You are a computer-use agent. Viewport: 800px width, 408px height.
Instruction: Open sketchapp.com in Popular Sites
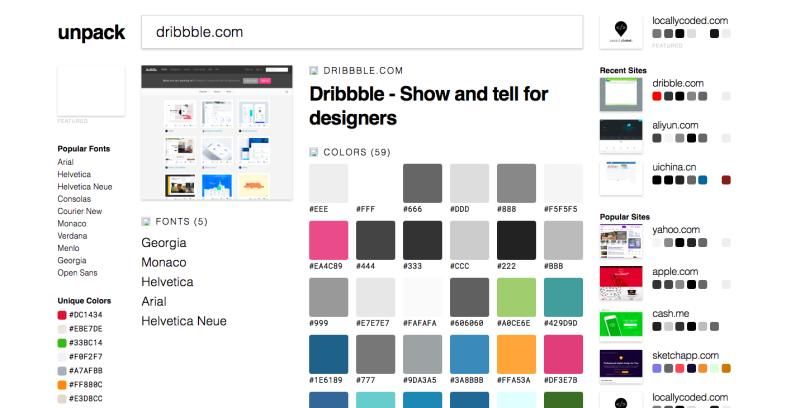pyautogui.click(x=685, y=355)
